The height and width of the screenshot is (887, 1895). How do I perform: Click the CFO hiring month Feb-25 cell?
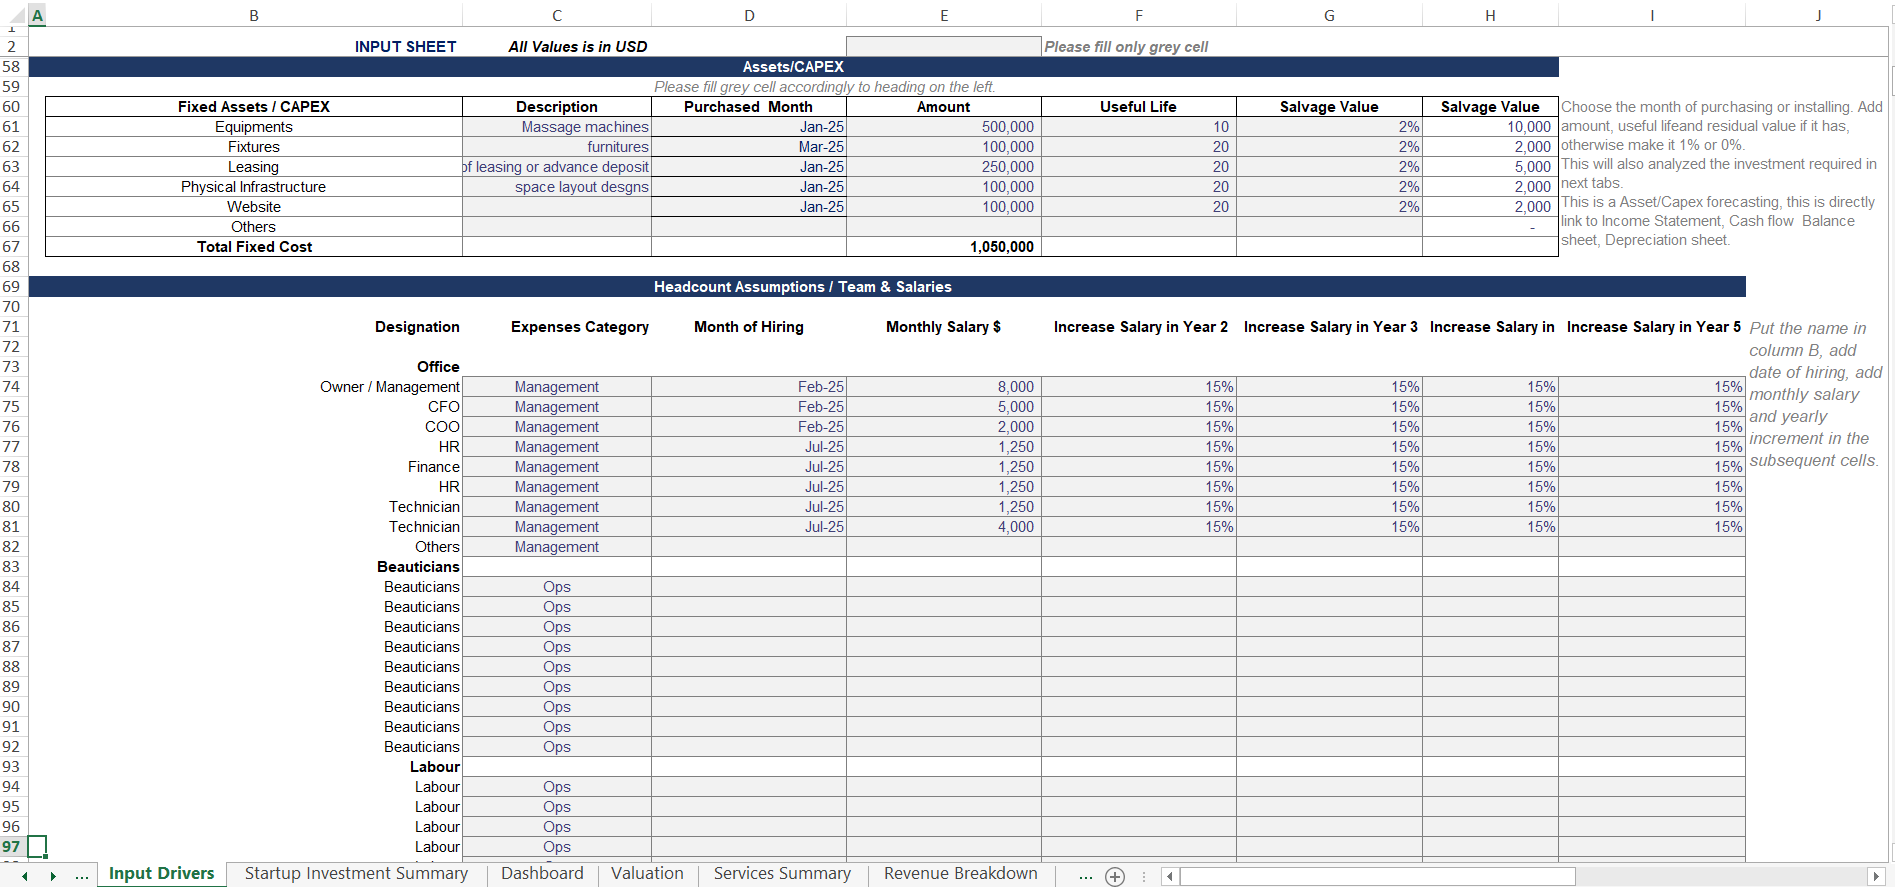pyautogui.click(x=749, y=407)
